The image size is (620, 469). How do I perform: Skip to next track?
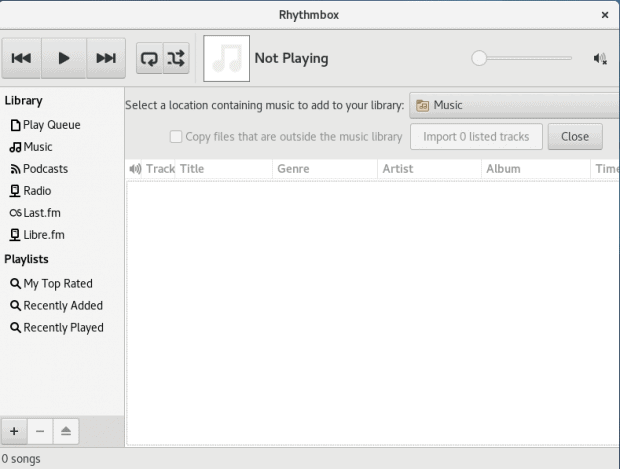(106, 58)
